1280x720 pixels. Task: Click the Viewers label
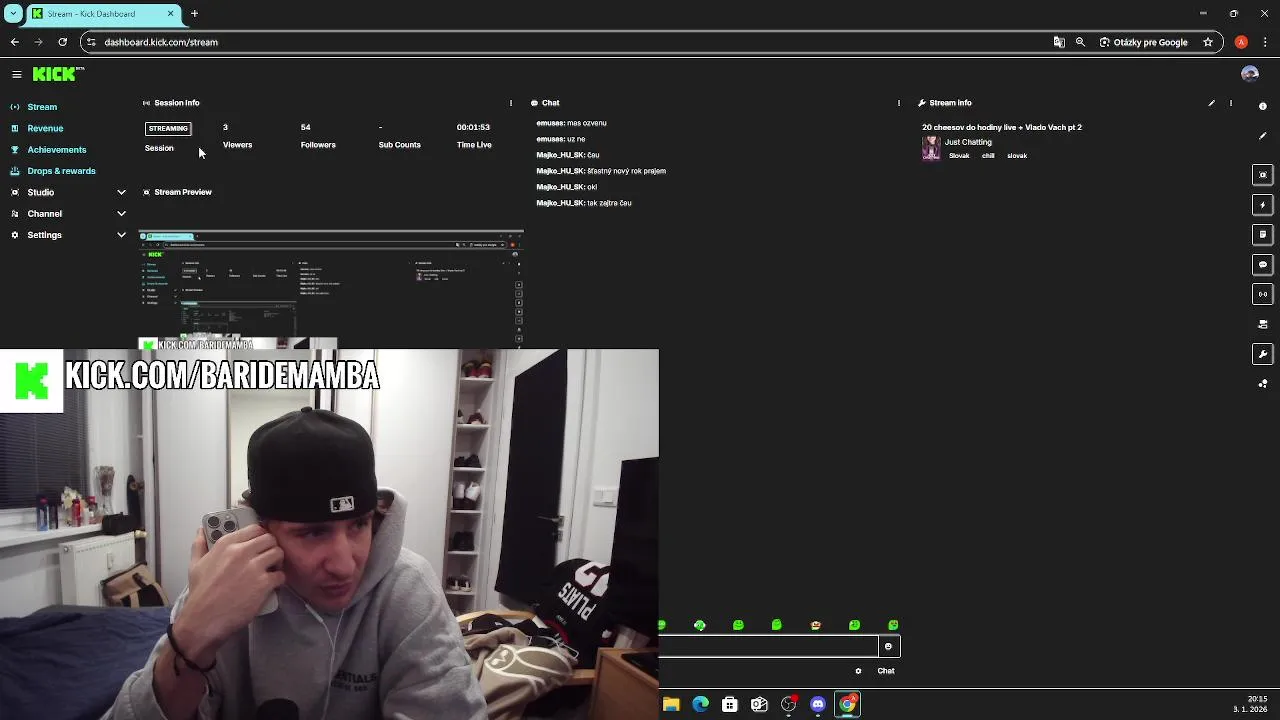(x=237, y=145)
